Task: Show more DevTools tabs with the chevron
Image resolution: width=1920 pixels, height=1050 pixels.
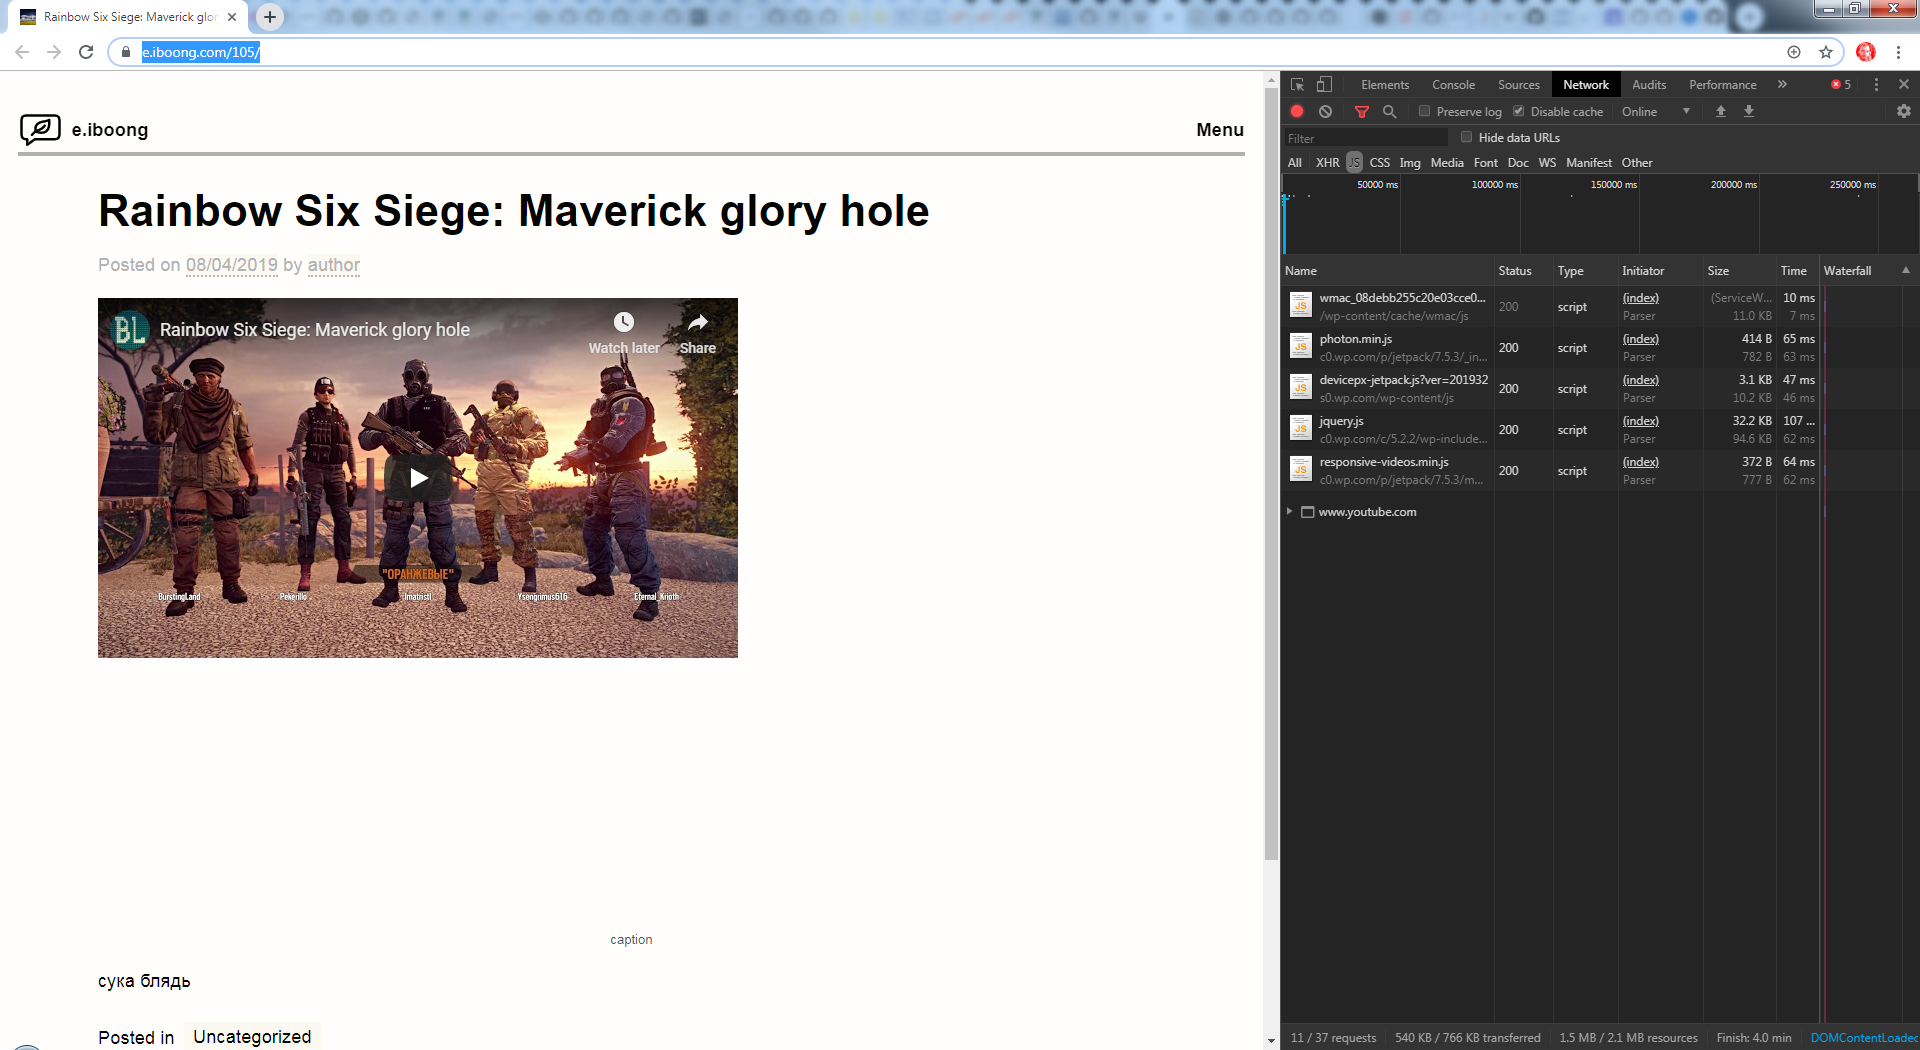Action: 1782,85
